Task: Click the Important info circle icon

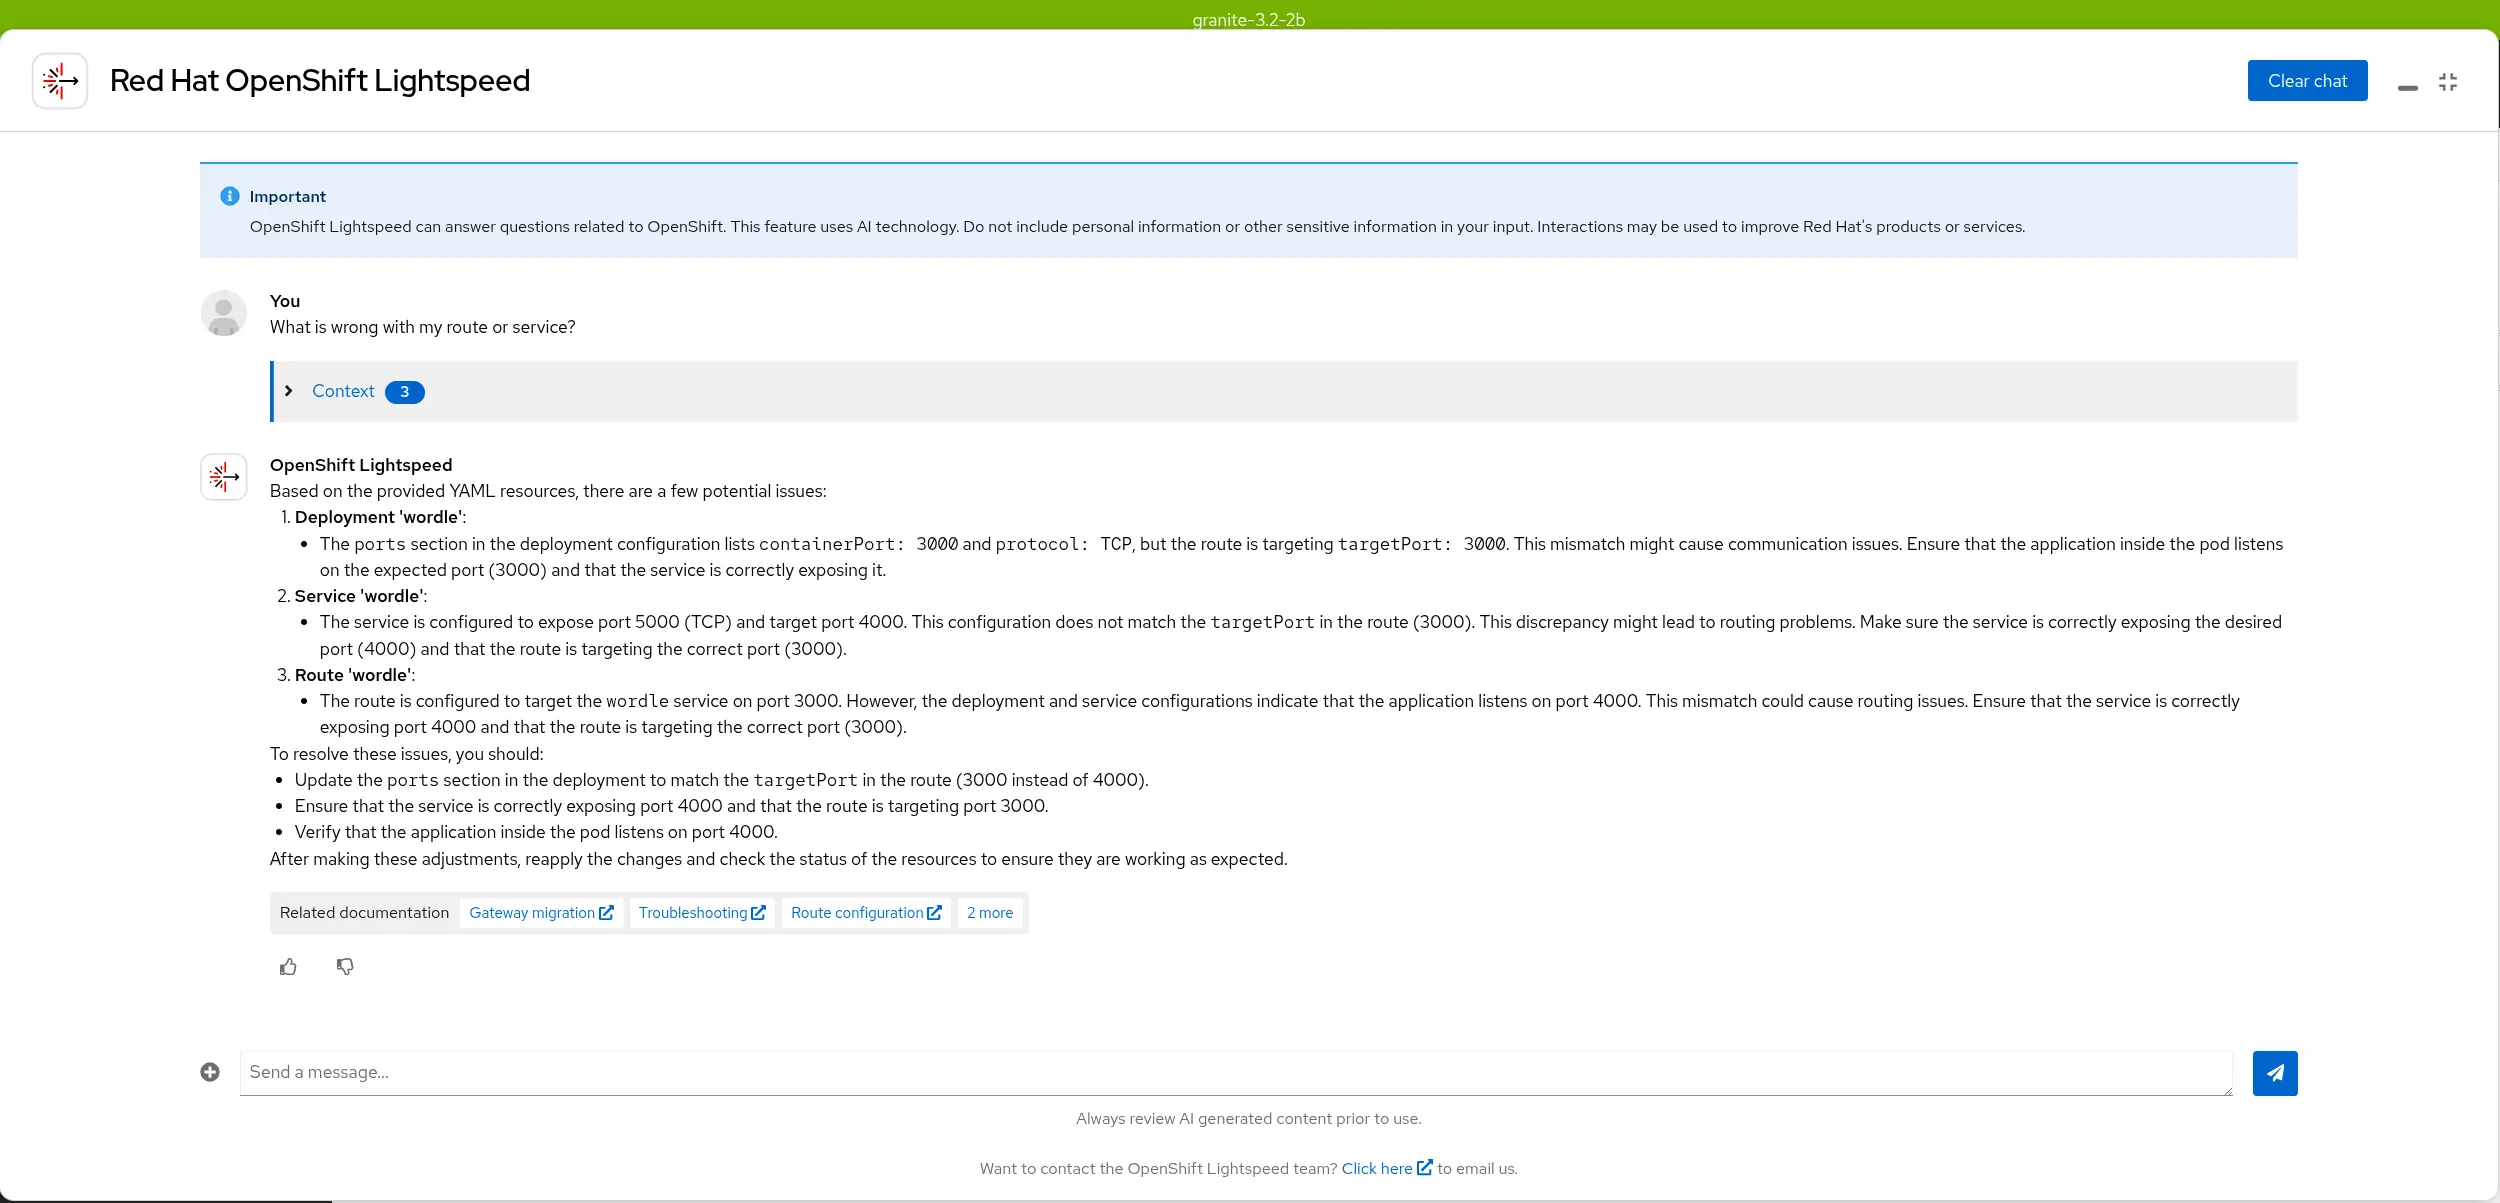Action: 230,196
